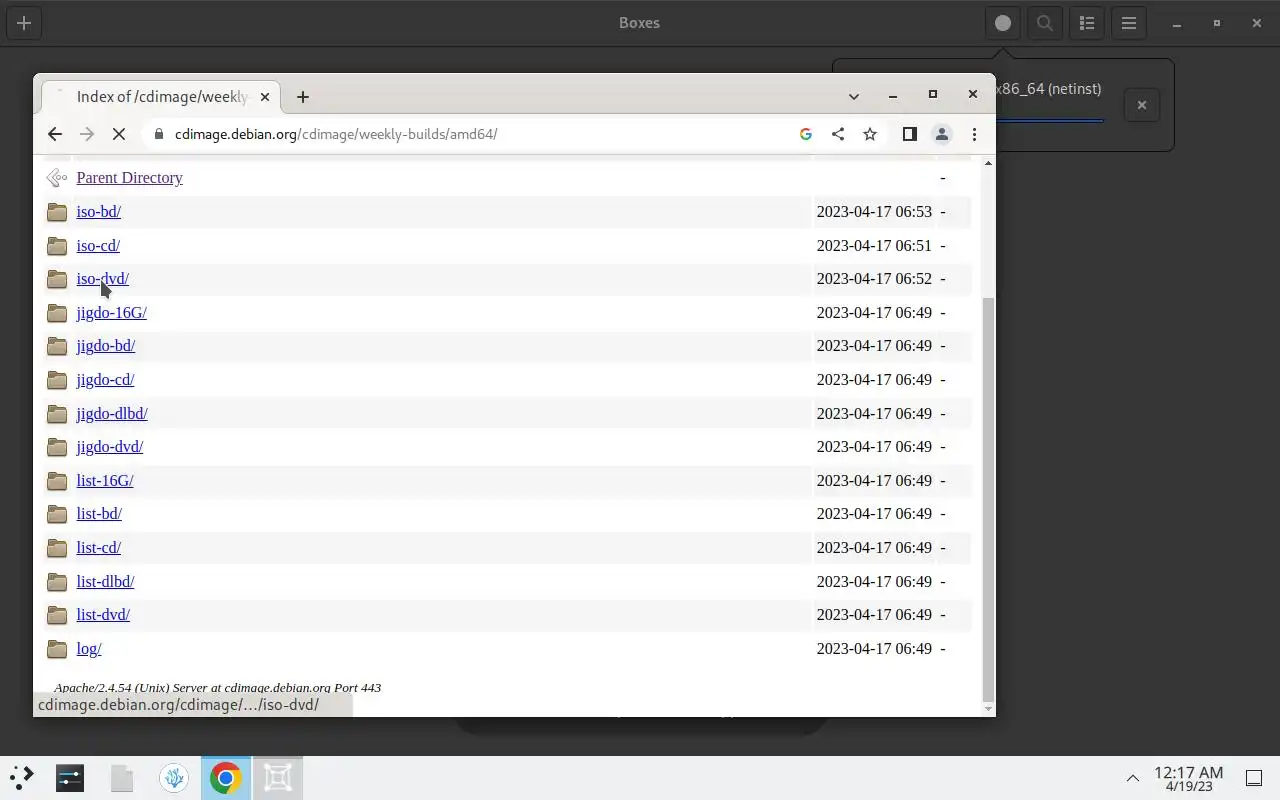This screenshot has width=1280, height=800.
Task: Open the file manager from the taskbar
Action: tap(122, 777)
